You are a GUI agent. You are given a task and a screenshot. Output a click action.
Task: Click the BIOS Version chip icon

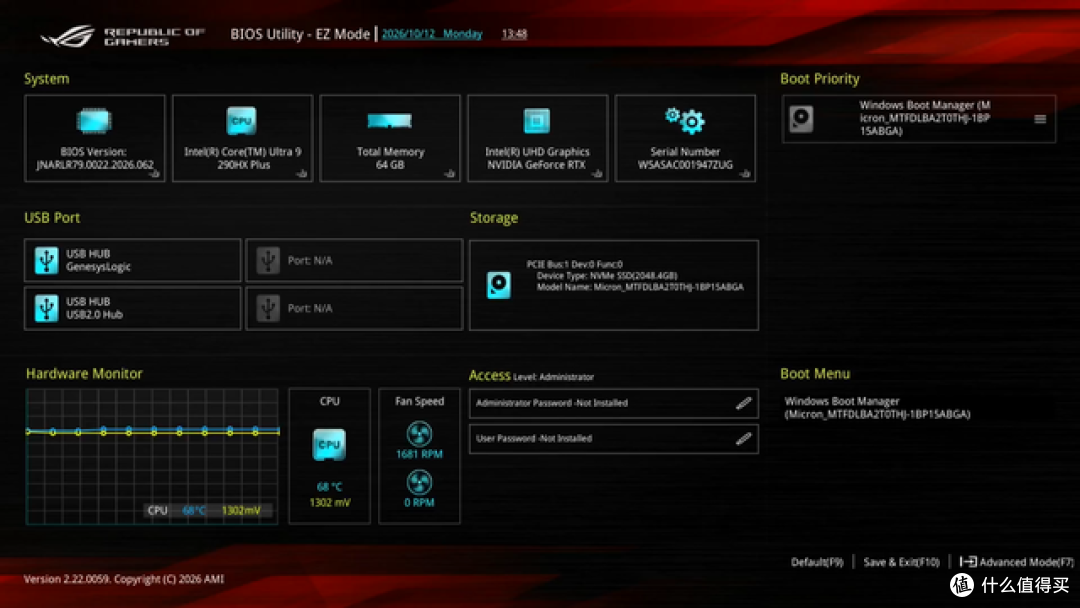(x=94, y=121)
